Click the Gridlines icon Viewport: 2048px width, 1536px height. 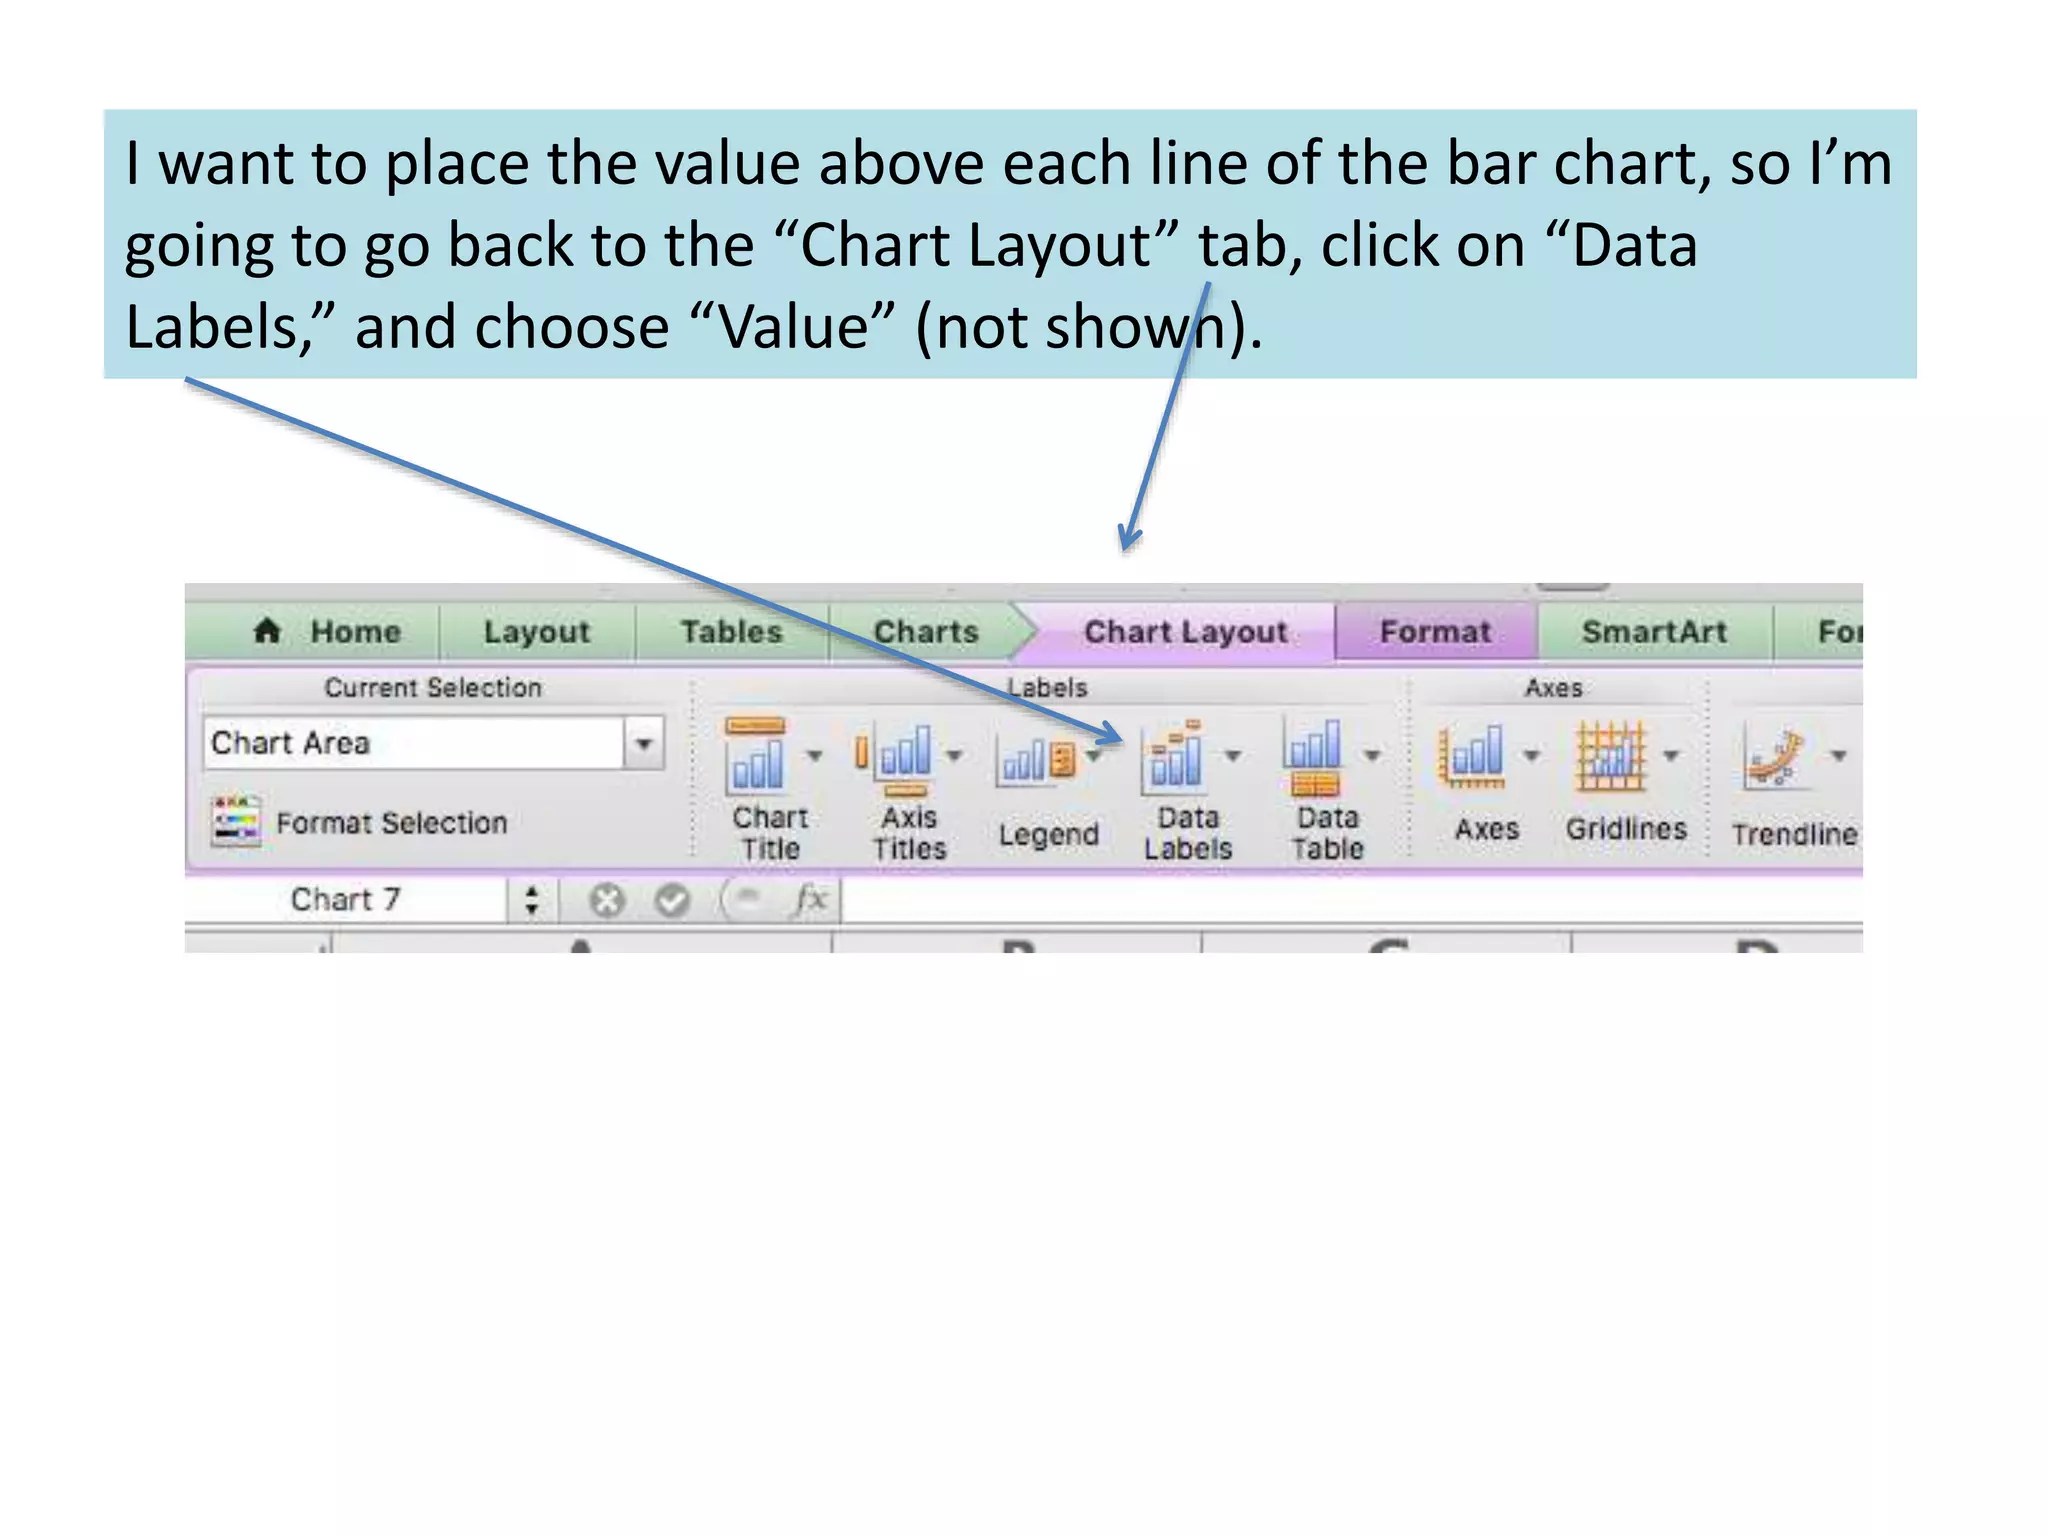tap(1611, 756)
